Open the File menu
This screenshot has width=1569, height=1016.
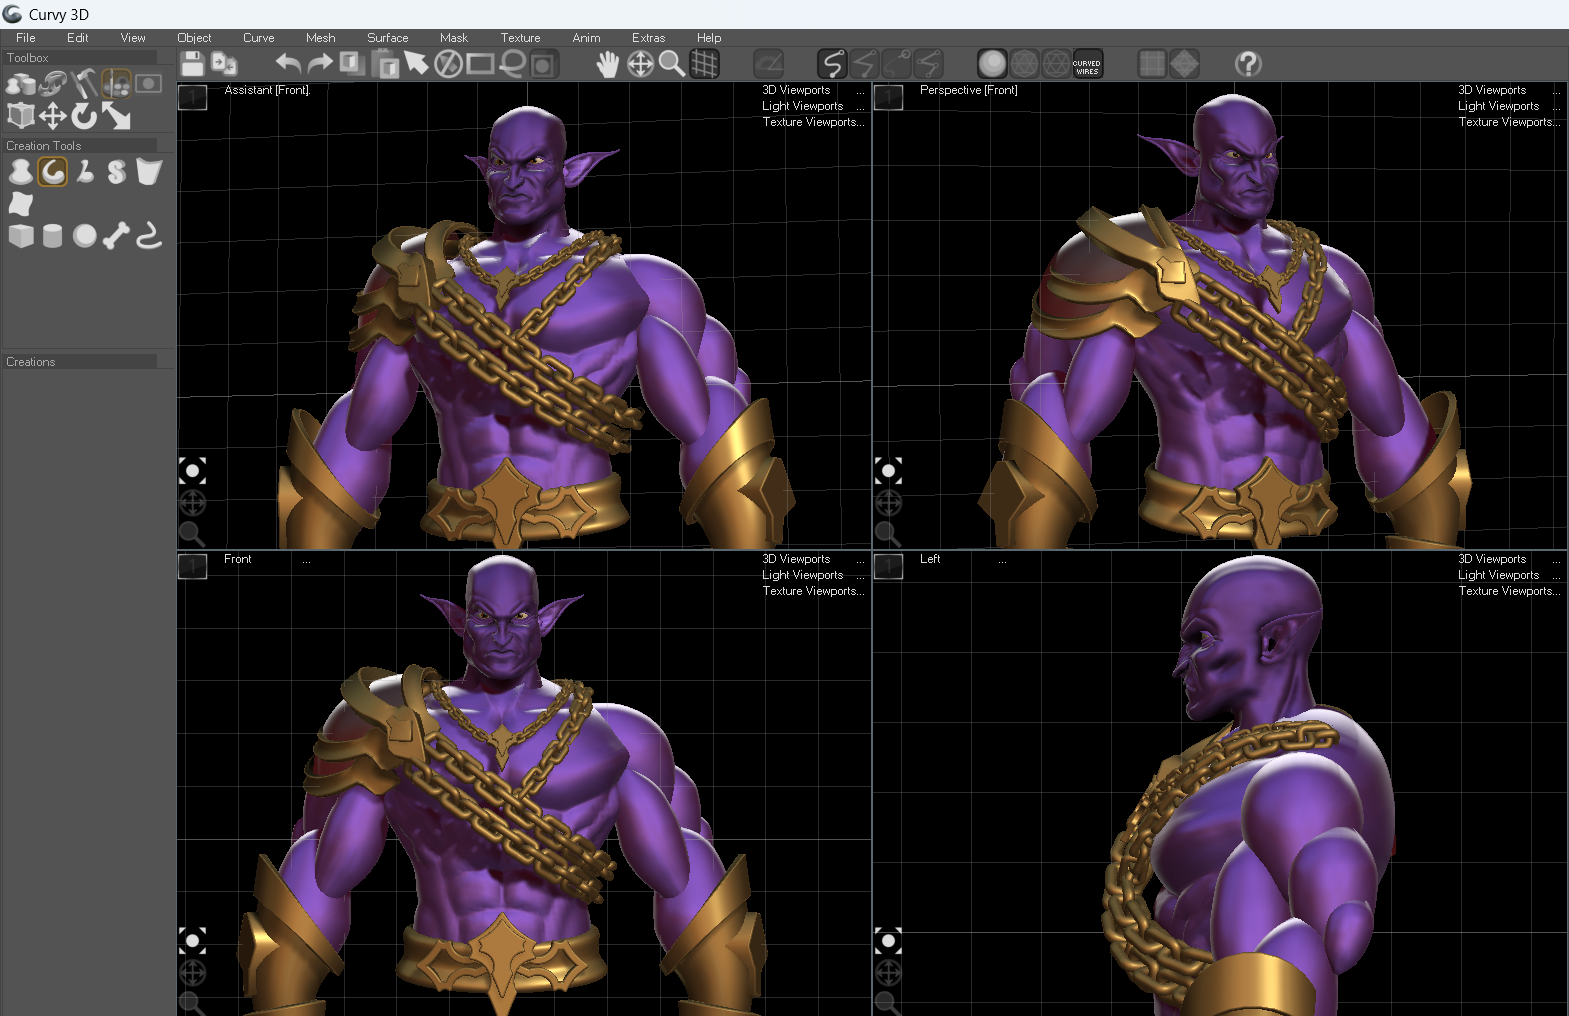pyautogui.click(x=26, y=38)
